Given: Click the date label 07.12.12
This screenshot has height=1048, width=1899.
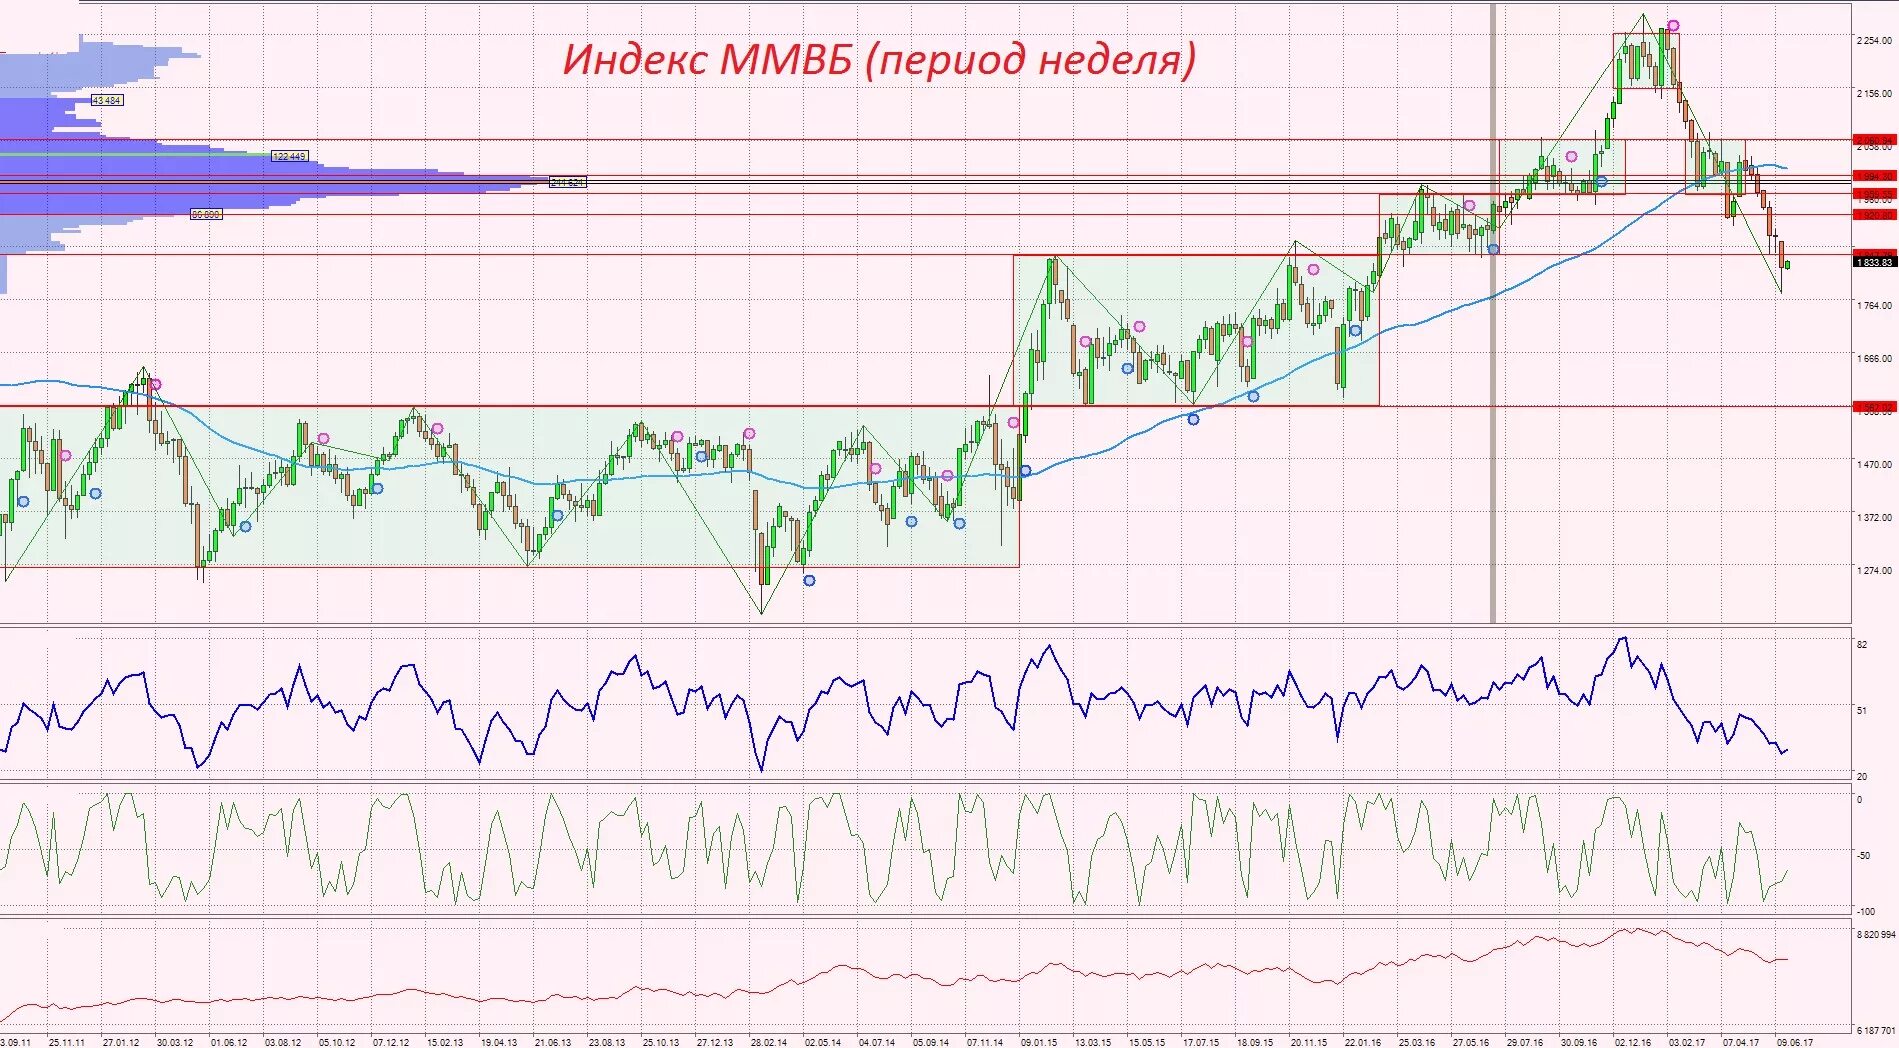Looking at the screenshot, I should pos(391,1042).
